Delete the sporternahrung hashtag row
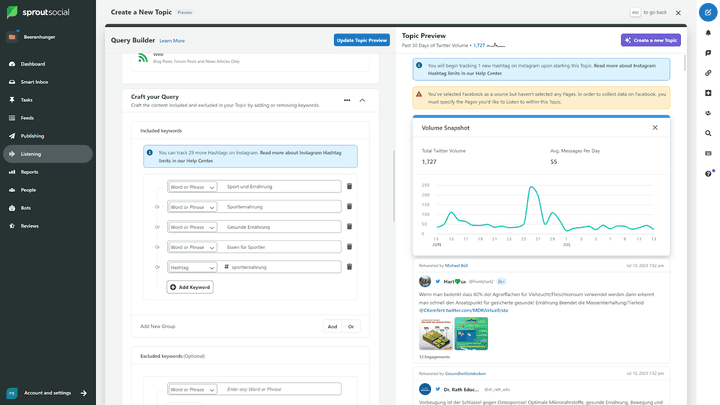Image resolution: width=720 pixels, height=405 pixels. point(349,267)
